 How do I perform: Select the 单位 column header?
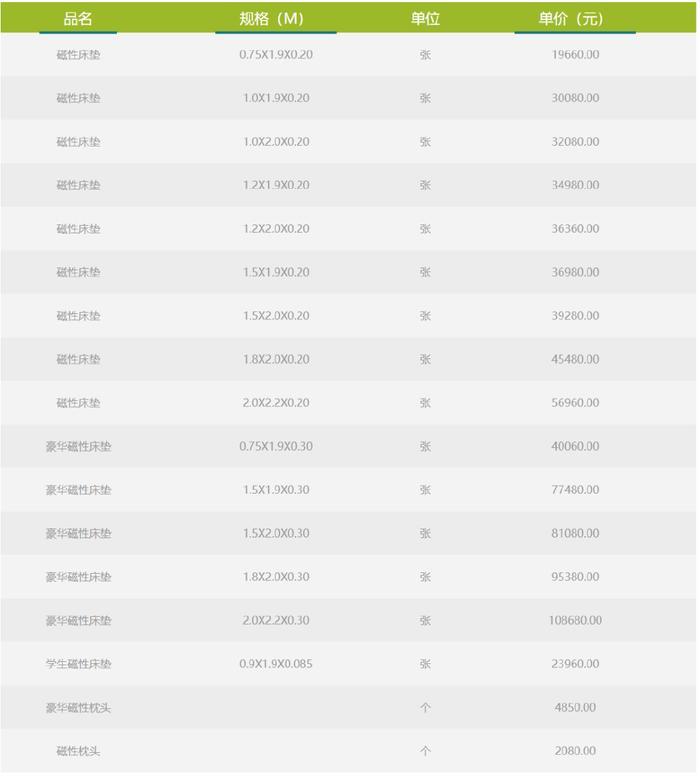(425, 19)
